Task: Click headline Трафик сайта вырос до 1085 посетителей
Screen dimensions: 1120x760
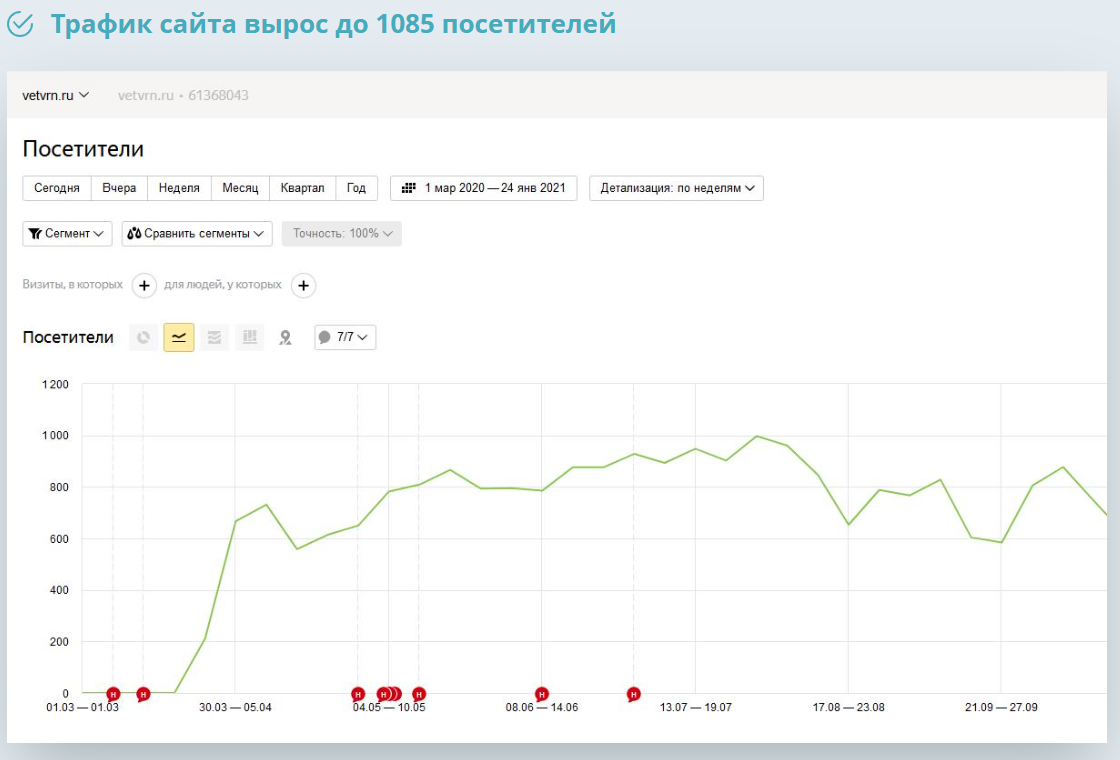Action: click(x=333, y=24)
